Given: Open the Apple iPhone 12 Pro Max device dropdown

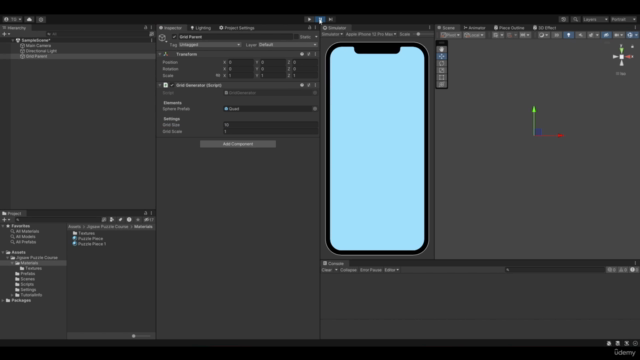Looking at the screenshot, I should [371, 34].
